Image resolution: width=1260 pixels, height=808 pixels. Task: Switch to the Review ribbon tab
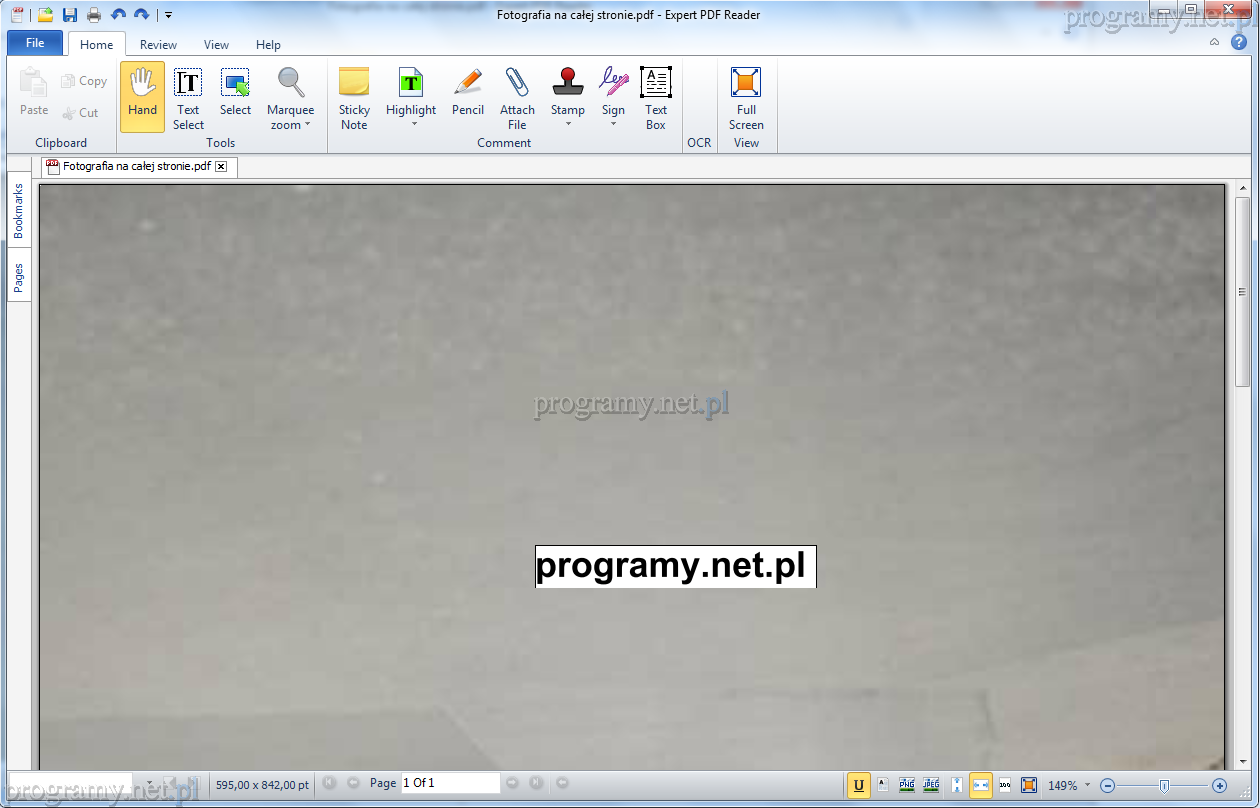(x=158, y=44)
